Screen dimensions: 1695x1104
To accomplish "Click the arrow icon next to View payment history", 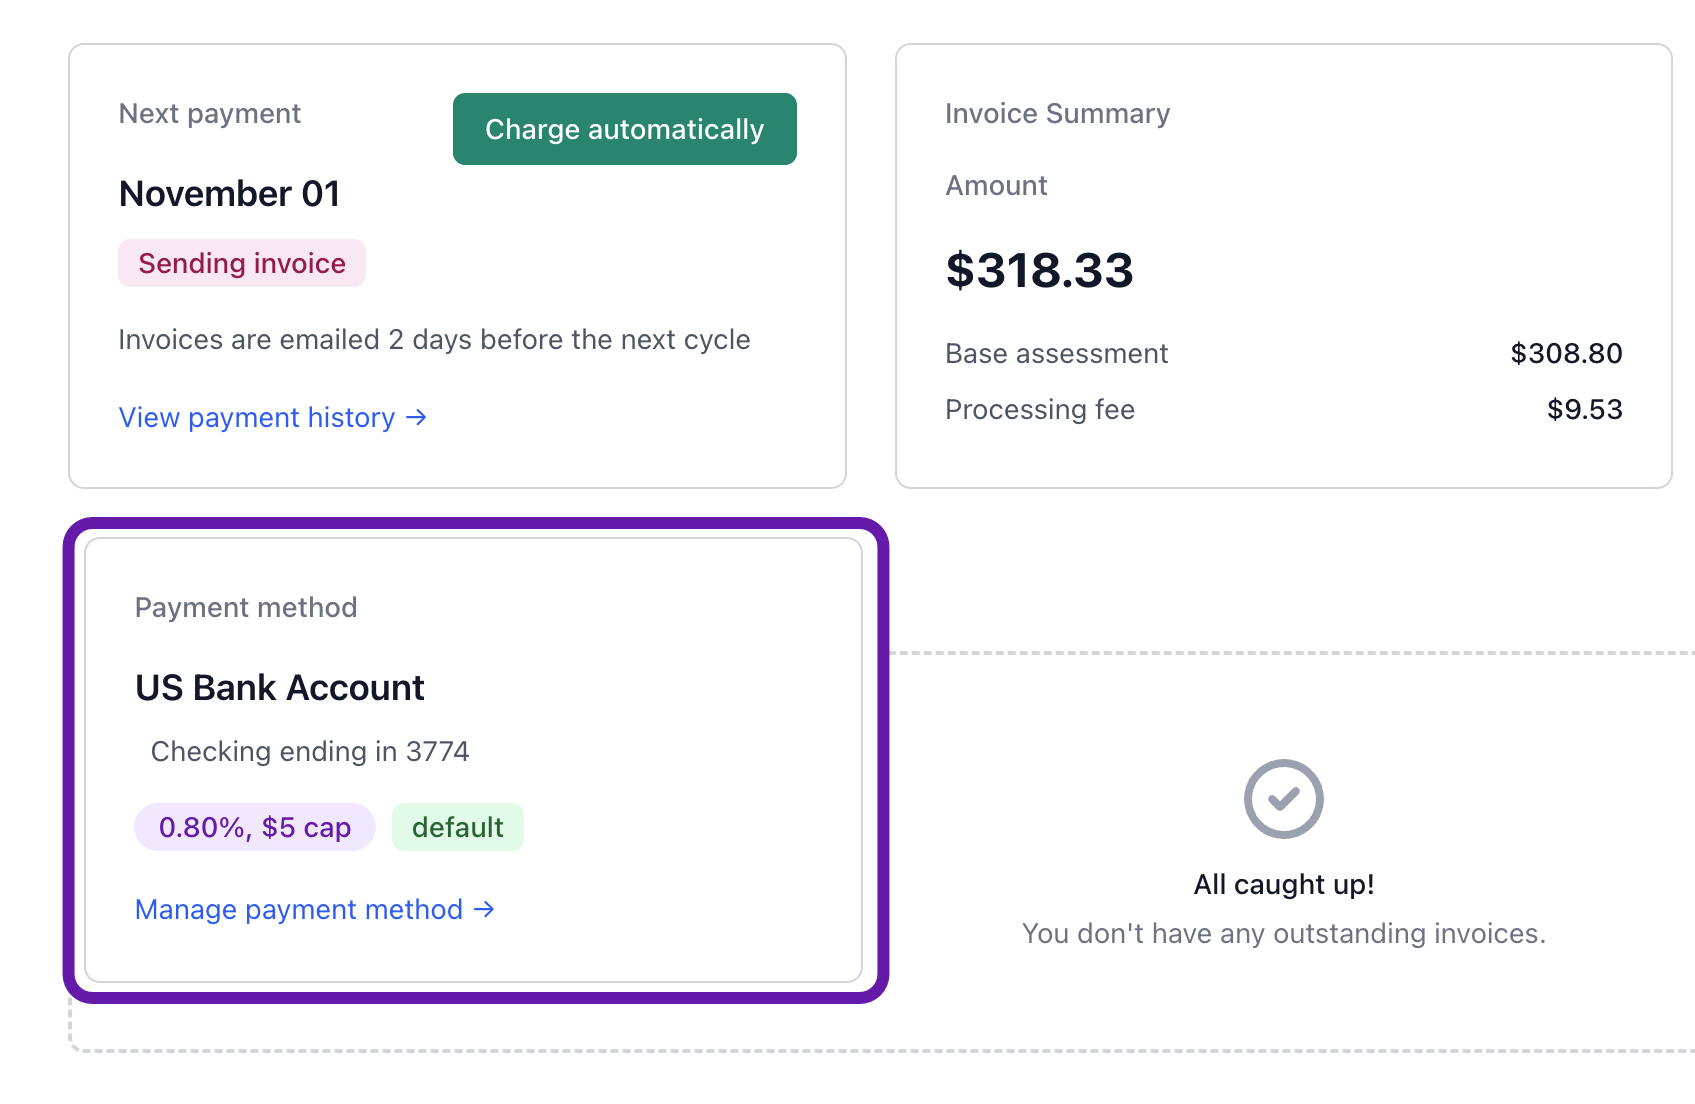I will (415, 418).
